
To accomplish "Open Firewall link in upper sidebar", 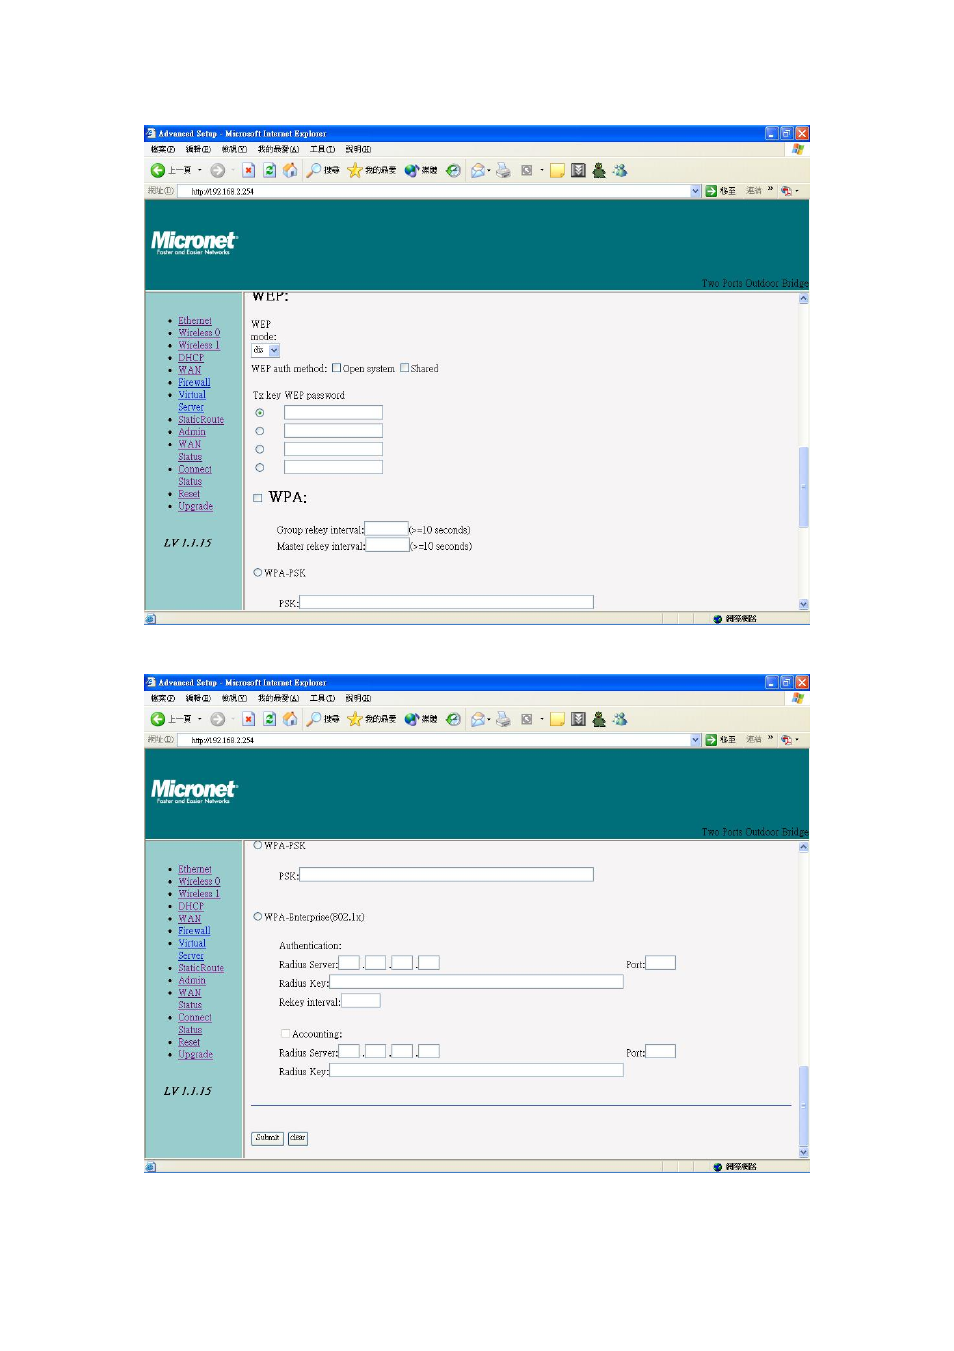I will point(194,382).
